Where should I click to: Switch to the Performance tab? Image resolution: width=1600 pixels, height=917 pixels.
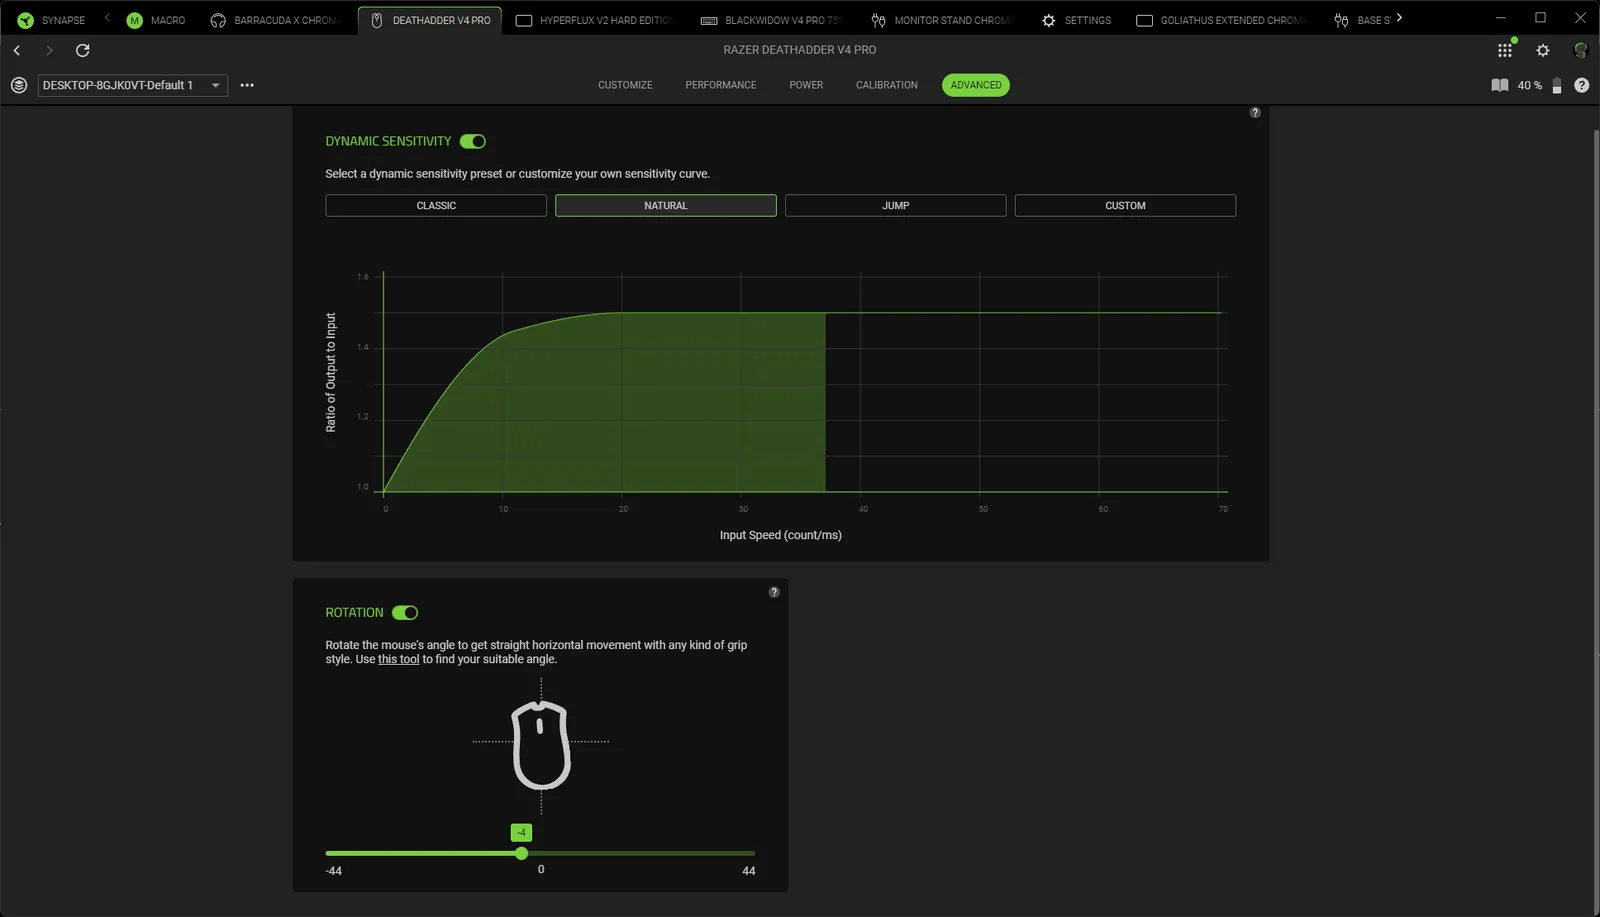coord(720,85)
